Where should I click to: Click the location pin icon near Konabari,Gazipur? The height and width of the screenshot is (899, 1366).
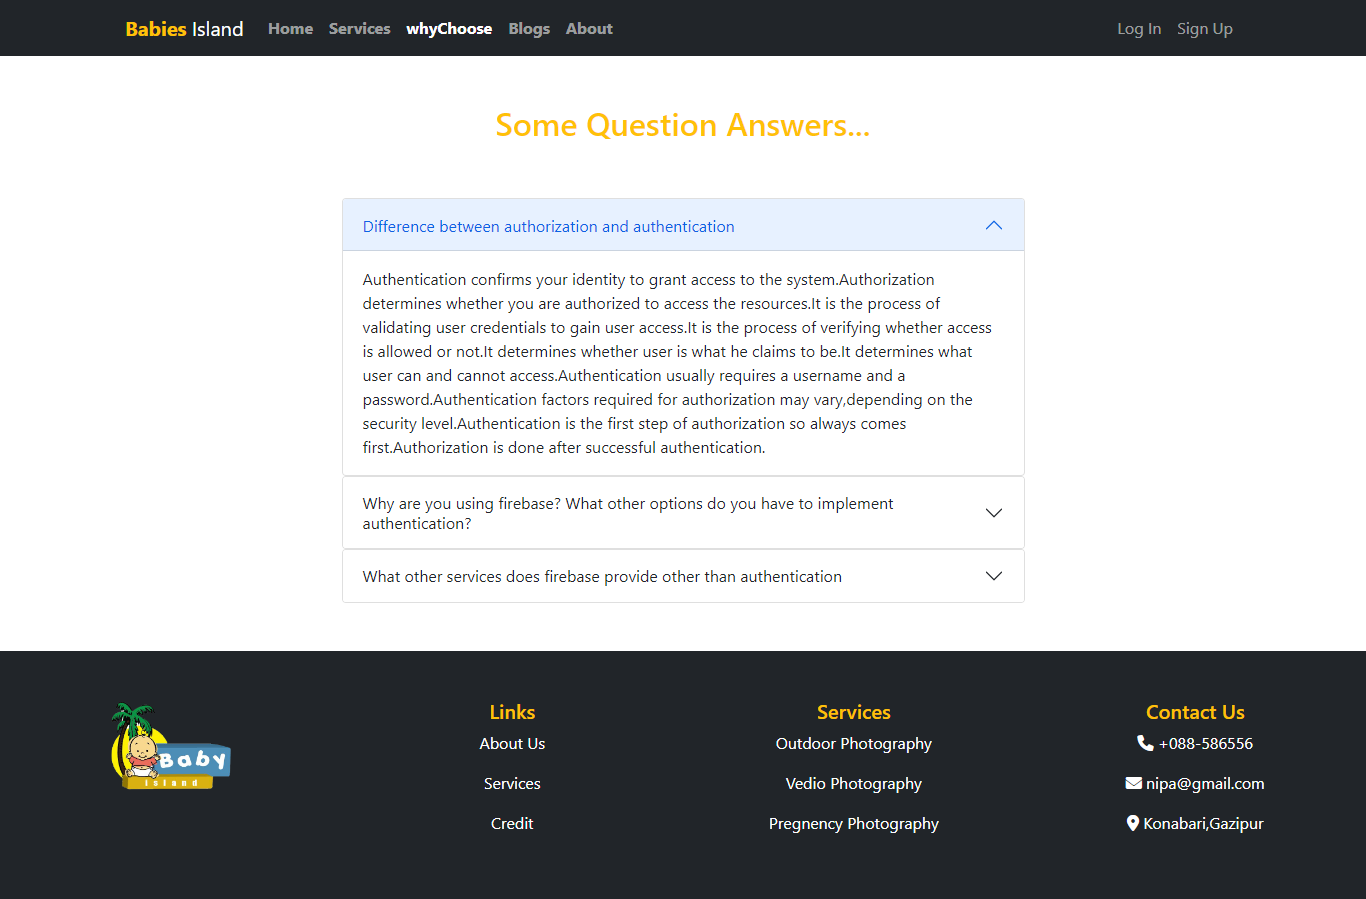point(1132,823)
